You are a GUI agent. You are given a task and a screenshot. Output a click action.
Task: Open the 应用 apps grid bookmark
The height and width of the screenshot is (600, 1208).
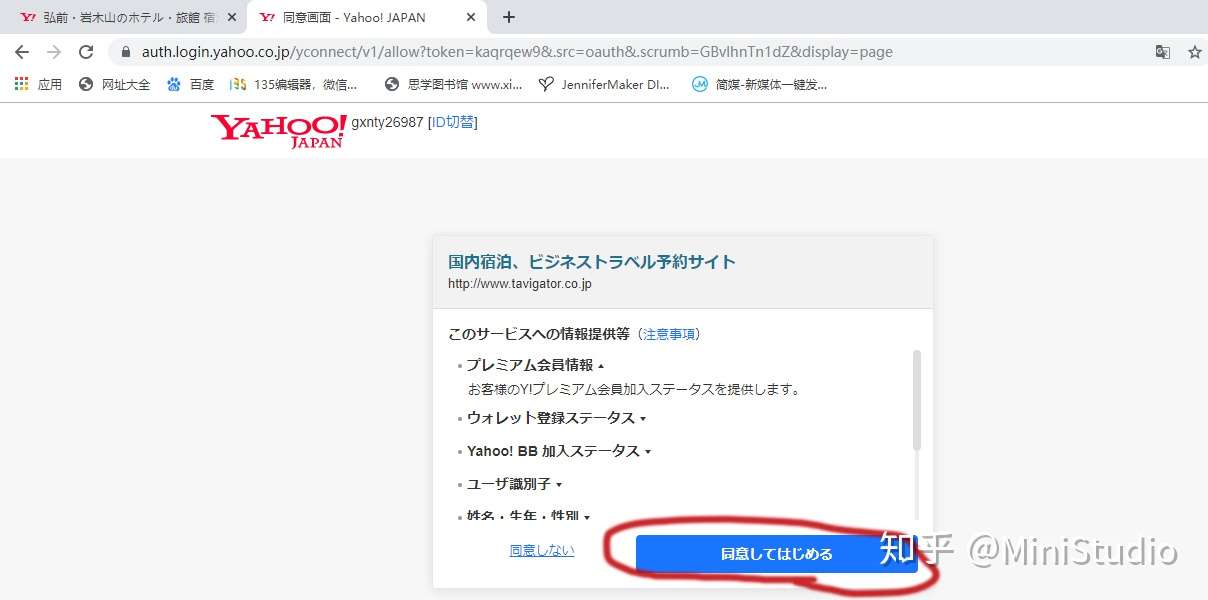39,85
